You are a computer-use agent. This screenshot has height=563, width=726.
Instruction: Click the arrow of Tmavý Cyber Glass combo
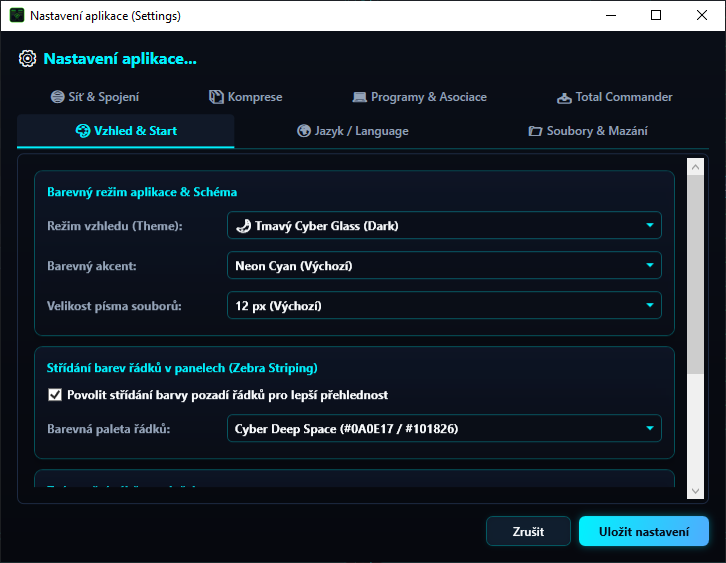(650, 225)
